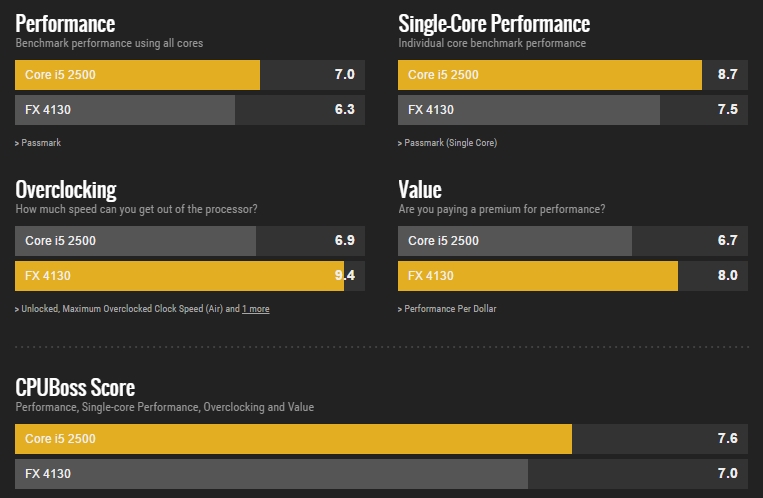The width and height of the screenshot is (763, 498).
Task: Expand Unlocked, Maximum Overclocked Clock Speed details
Action: 127,309
